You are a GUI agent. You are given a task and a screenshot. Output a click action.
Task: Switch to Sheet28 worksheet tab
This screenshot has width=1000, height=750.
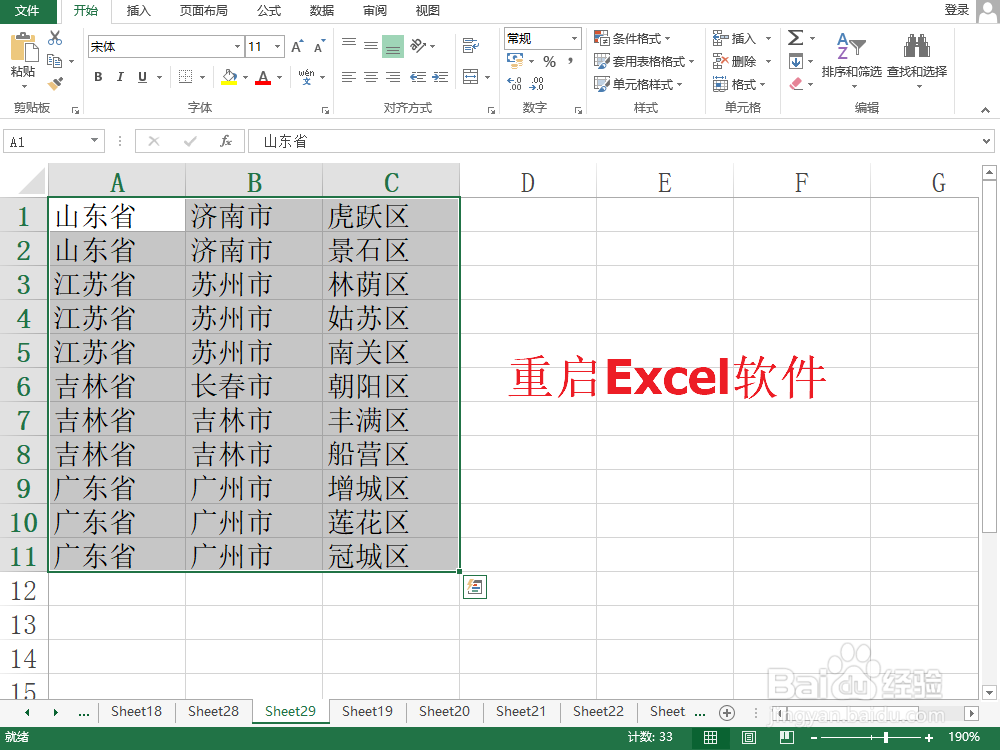pos(213,712)
